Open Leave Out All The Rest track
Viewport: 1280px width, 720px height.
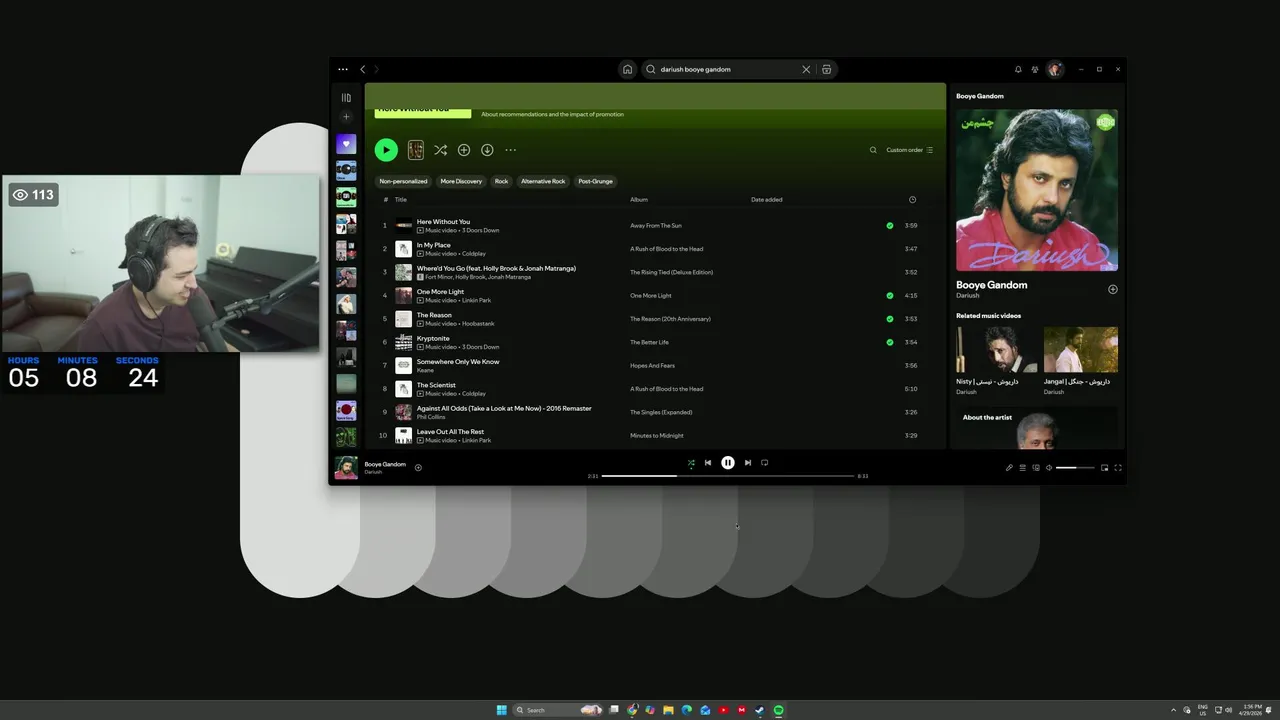(450, 432)
